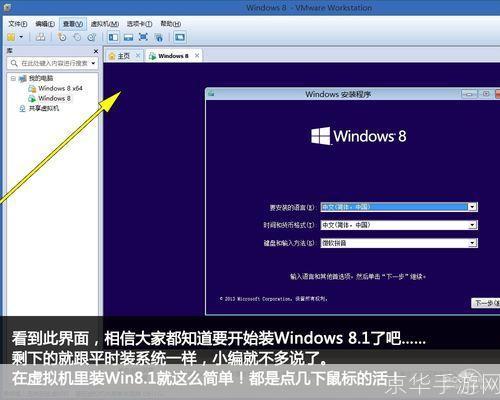The height and width of the screenshot is (400, 500).
Task: Revert the virtual machine to previous snapshot
Action: (x=77, y=37)
